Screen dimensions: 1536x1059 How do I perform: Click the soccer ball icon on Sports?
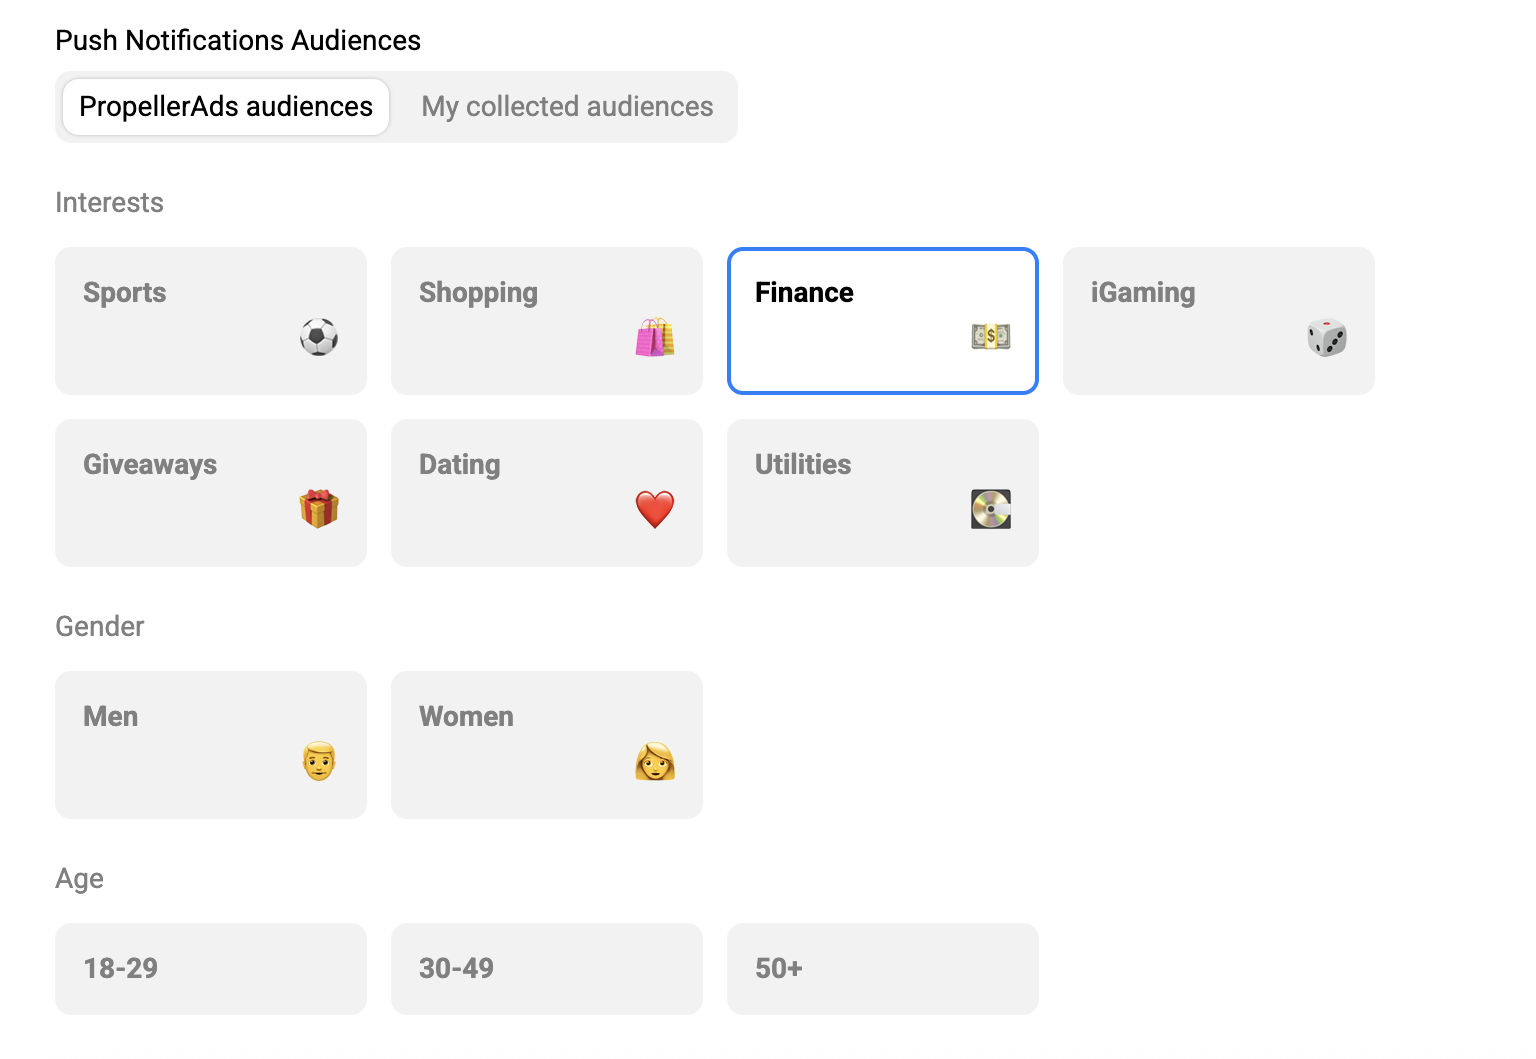pos(319,337)
